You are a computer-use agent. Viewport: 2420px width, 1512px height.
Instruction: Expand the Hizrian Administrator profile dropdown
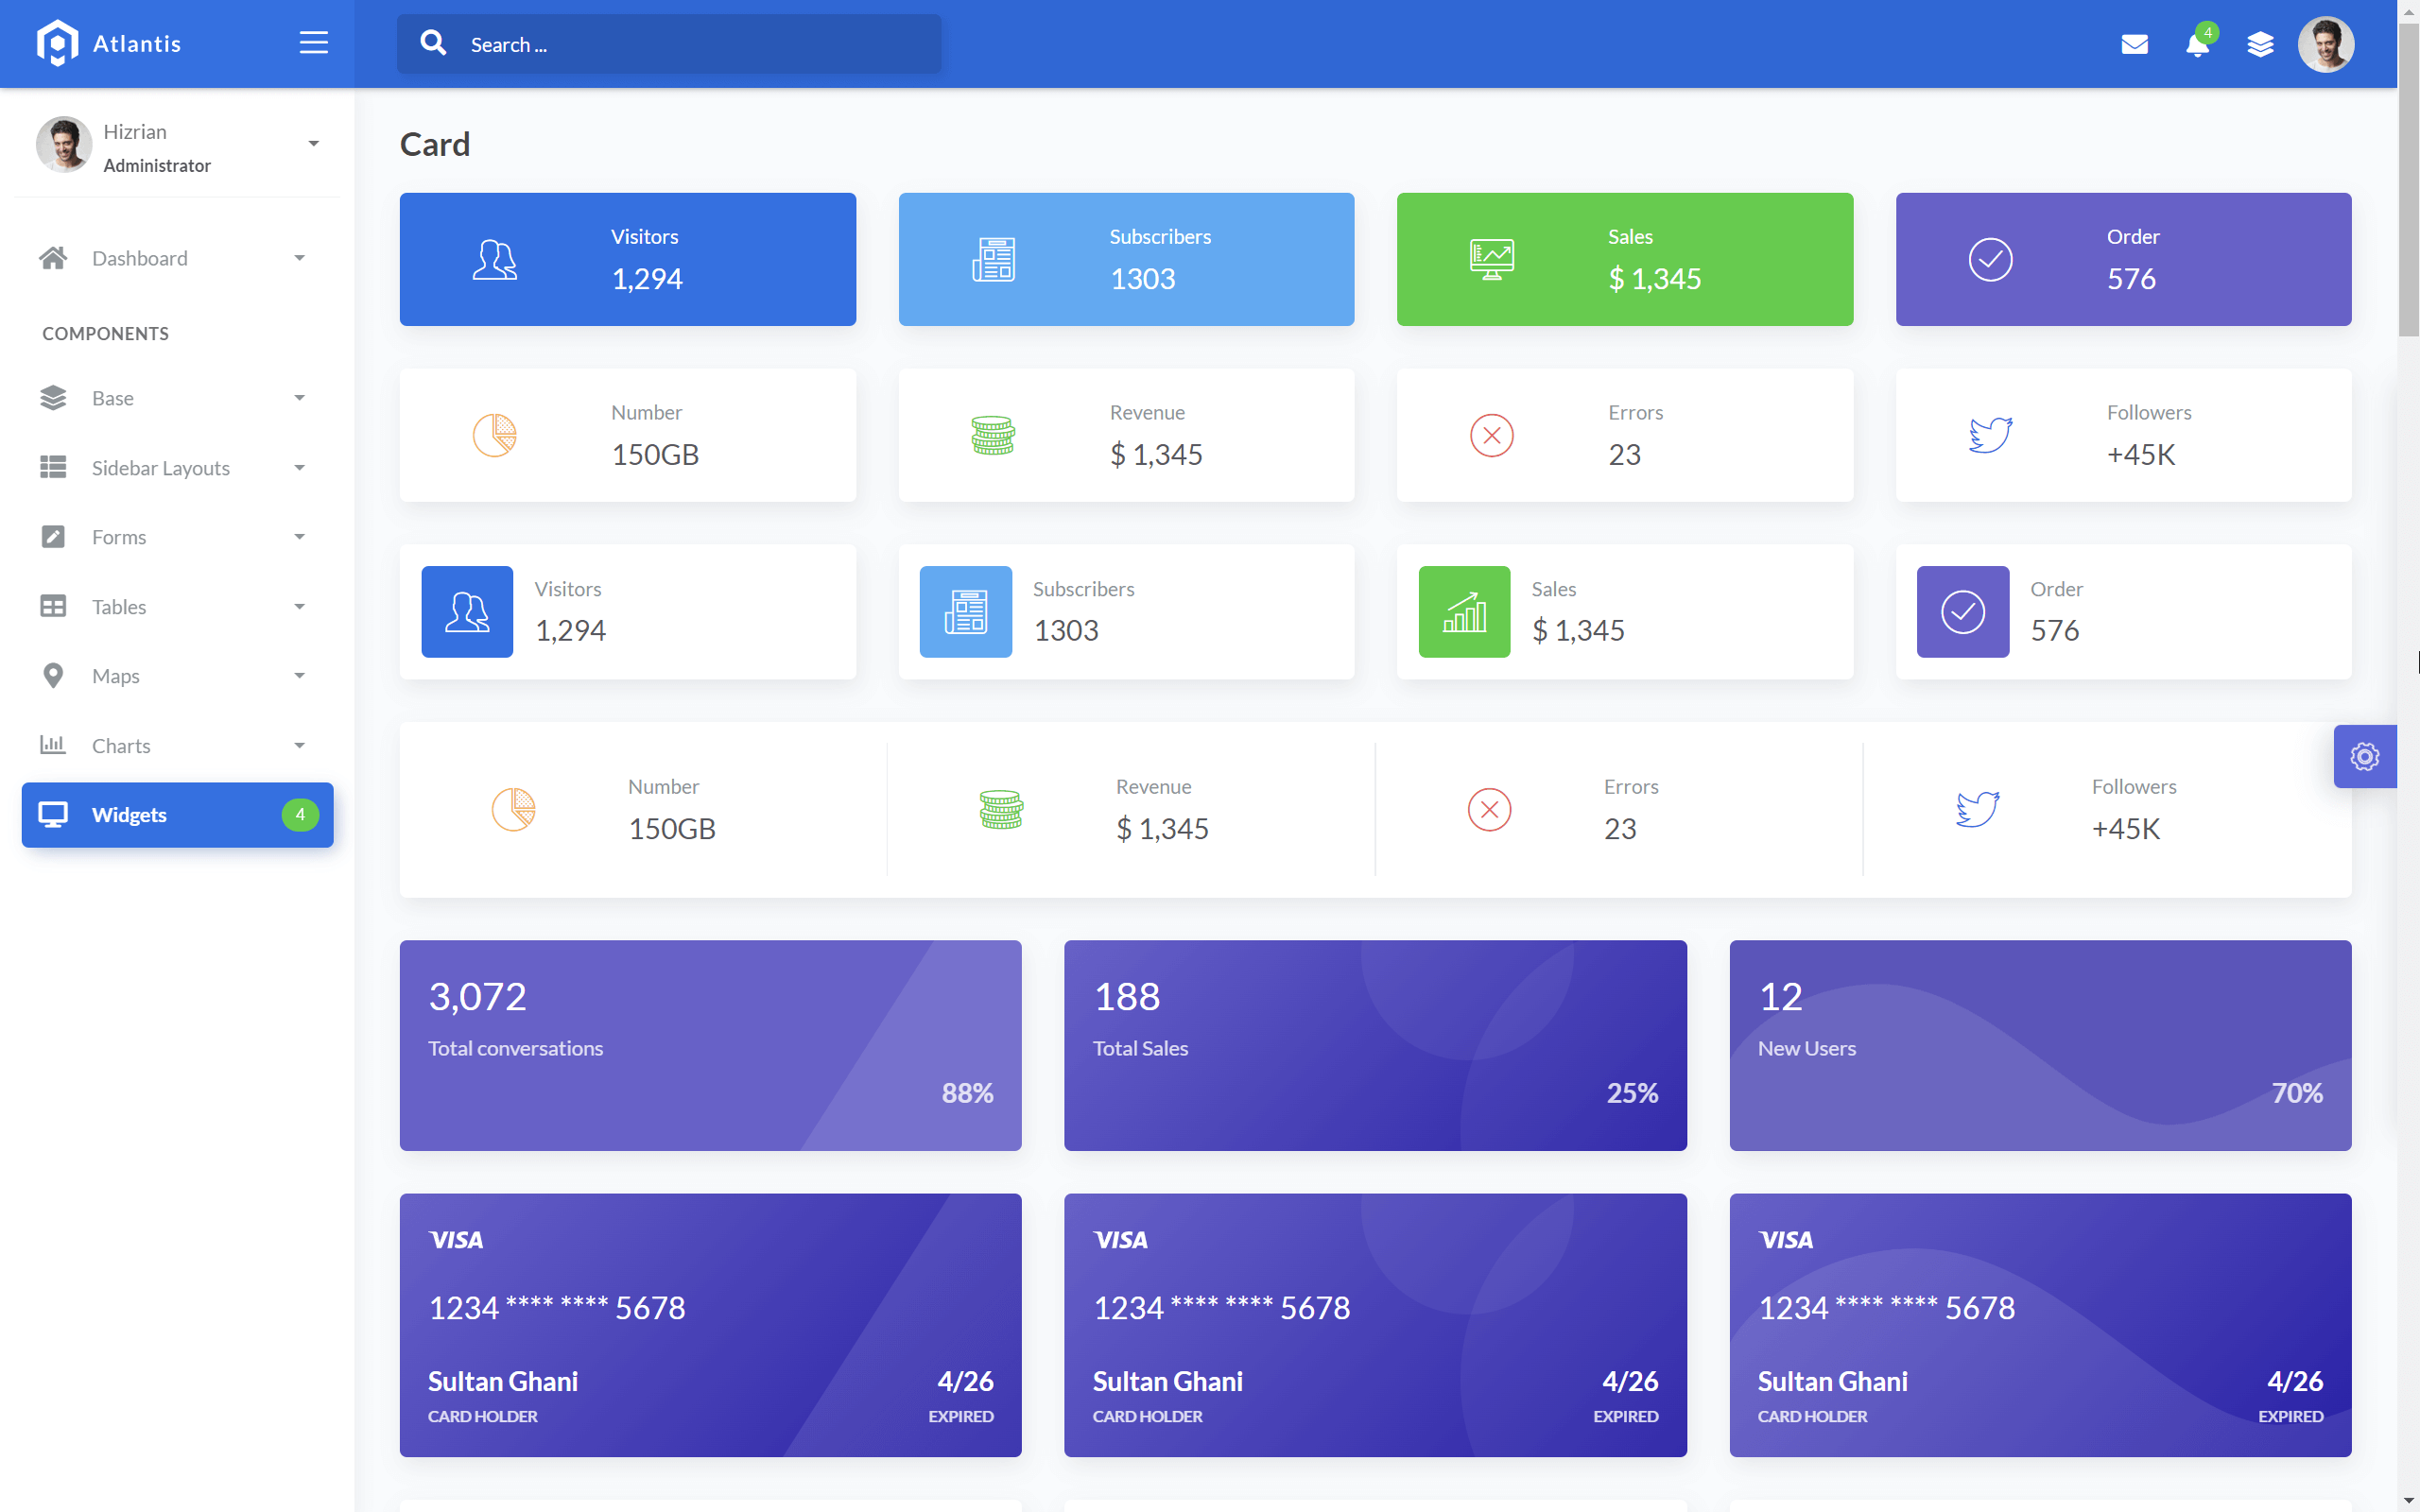click(x=313, y=144)
